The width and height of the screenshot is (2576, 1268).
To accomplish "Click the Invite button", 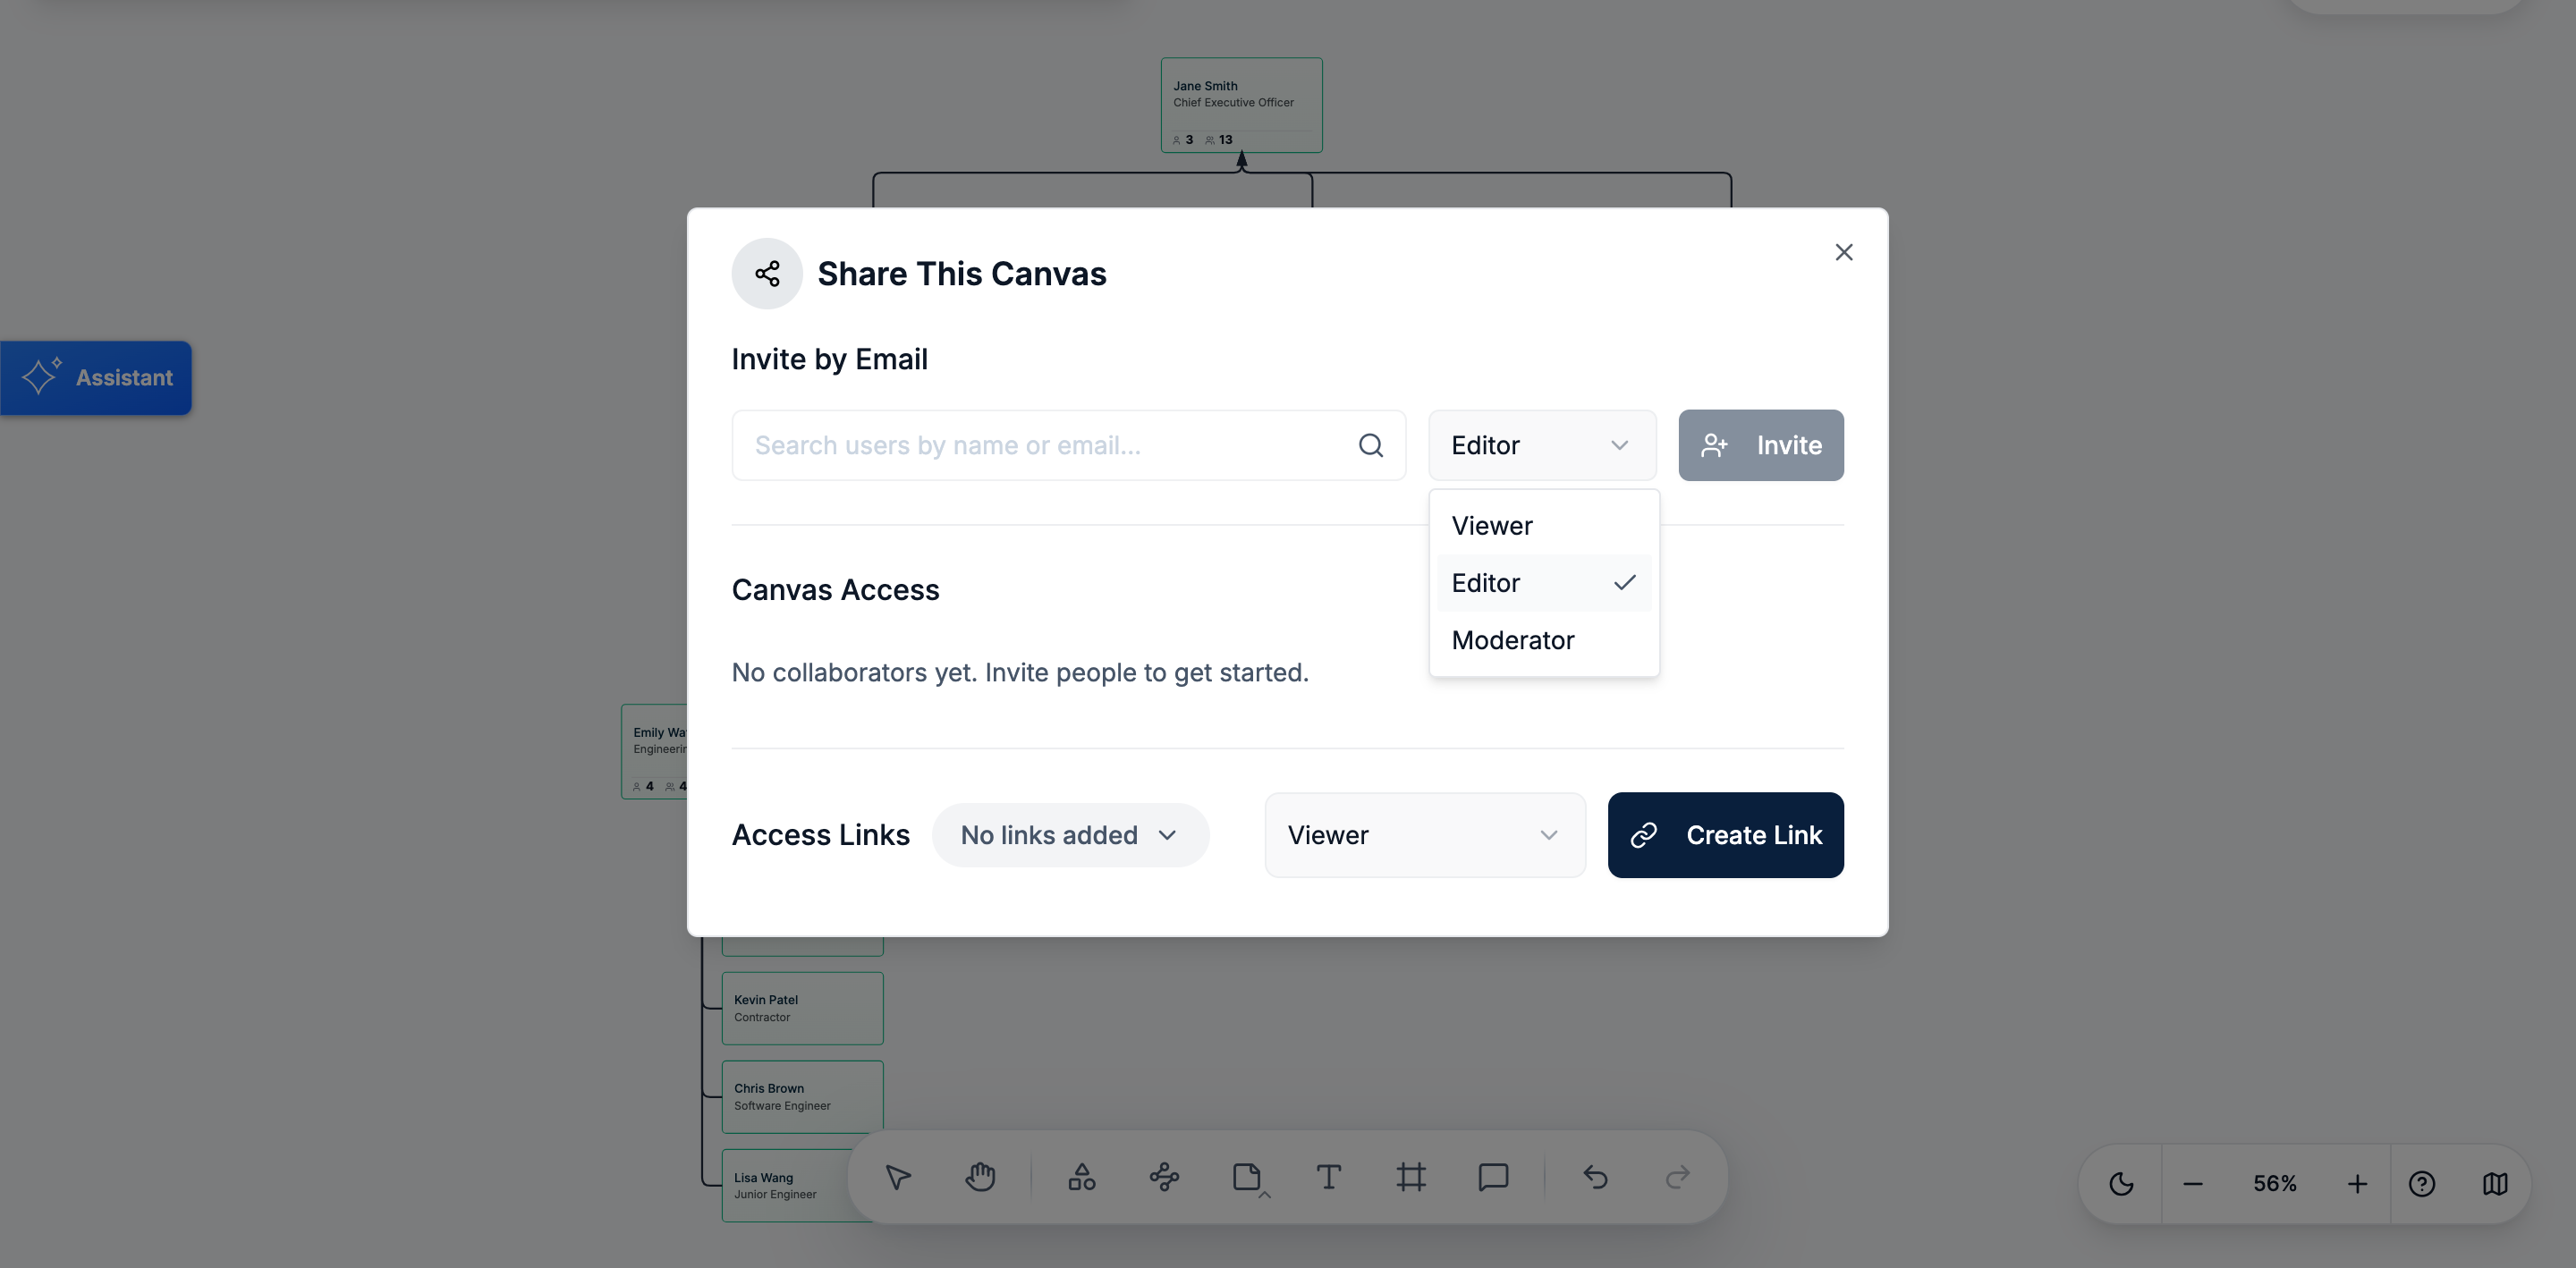I will click(x=1761, y=445).
